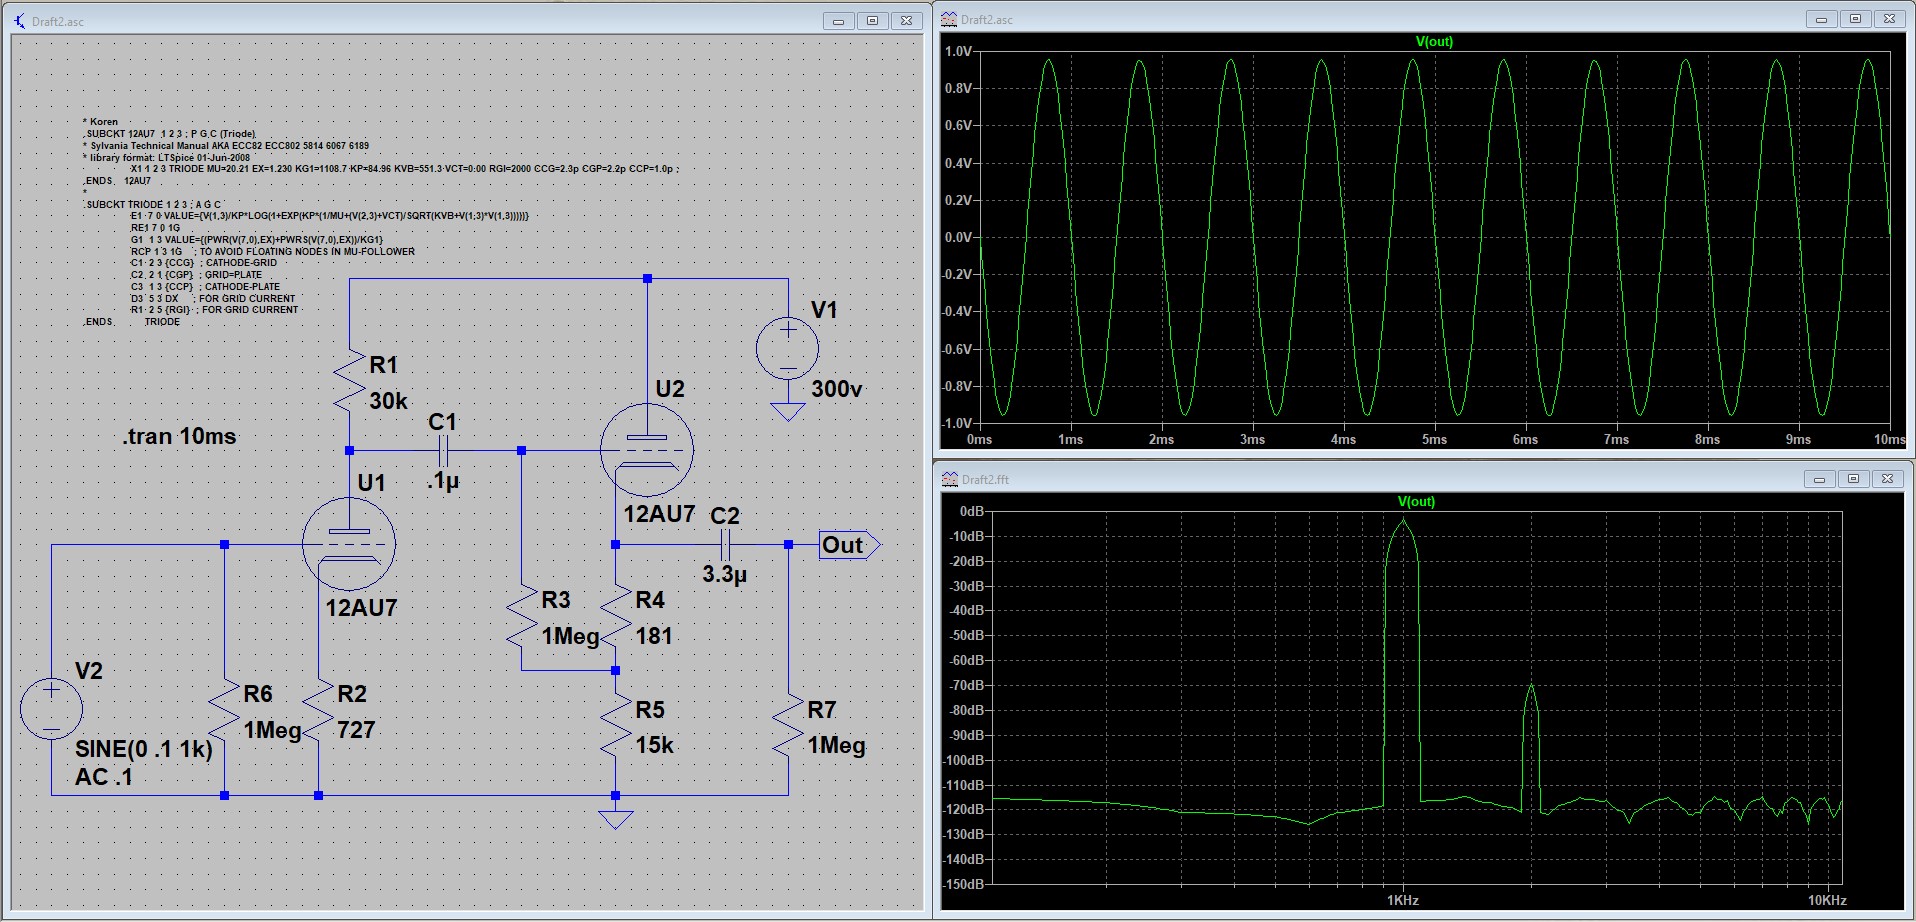Click the Koren comment line
The width and height of the screenshot is (1916, 922).
[x=100, y=122]
